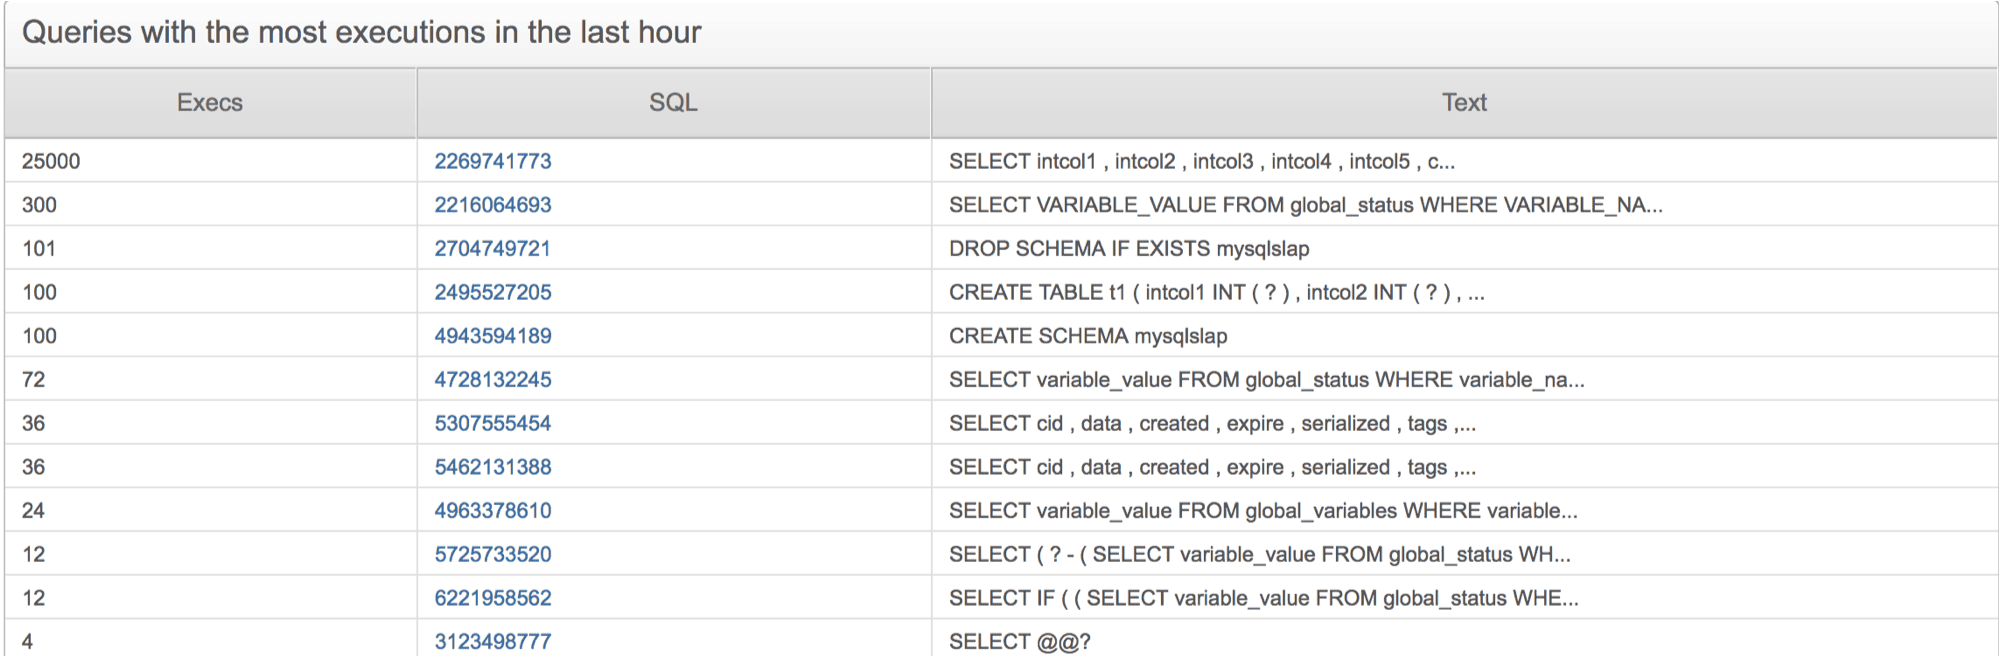Click SQL link 4963378610
This screenshot has width=1999, height=656.
(492, 511)
